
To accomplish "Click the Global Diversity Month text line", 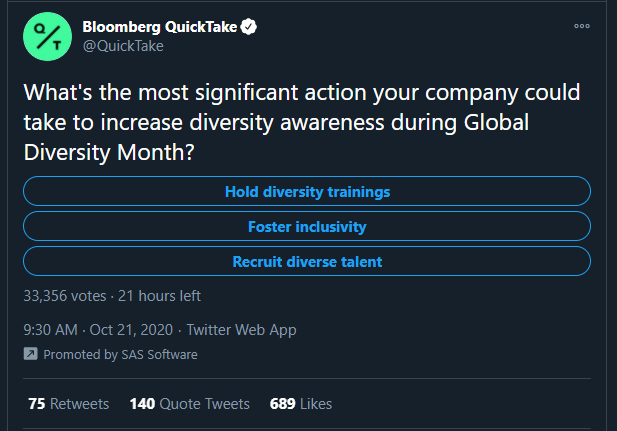I will coord(109,152).
